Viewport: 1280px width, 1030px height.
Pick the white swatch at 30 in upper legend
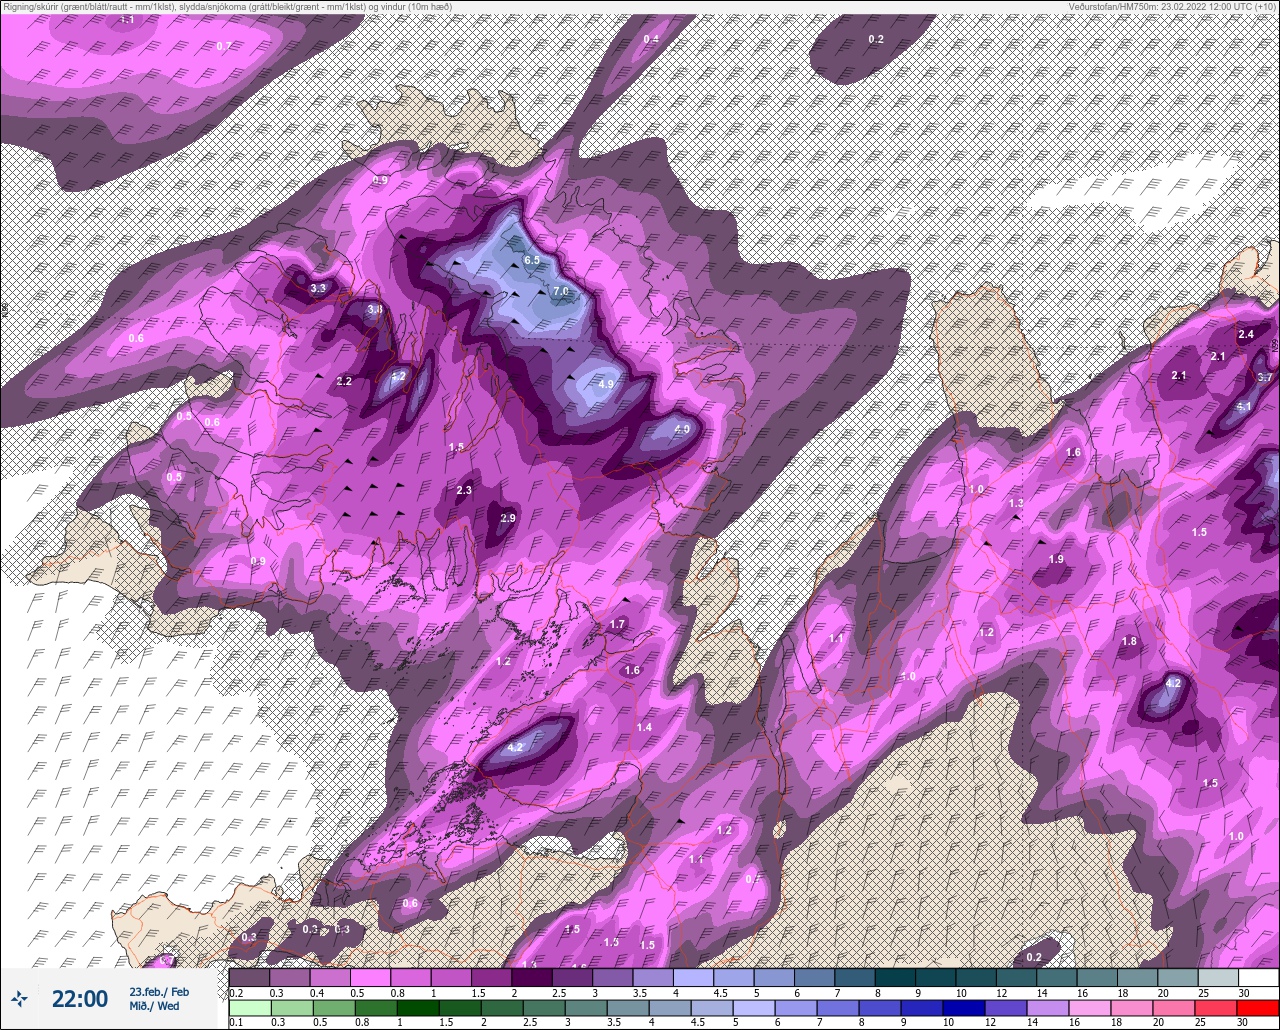click(1258, 977)
